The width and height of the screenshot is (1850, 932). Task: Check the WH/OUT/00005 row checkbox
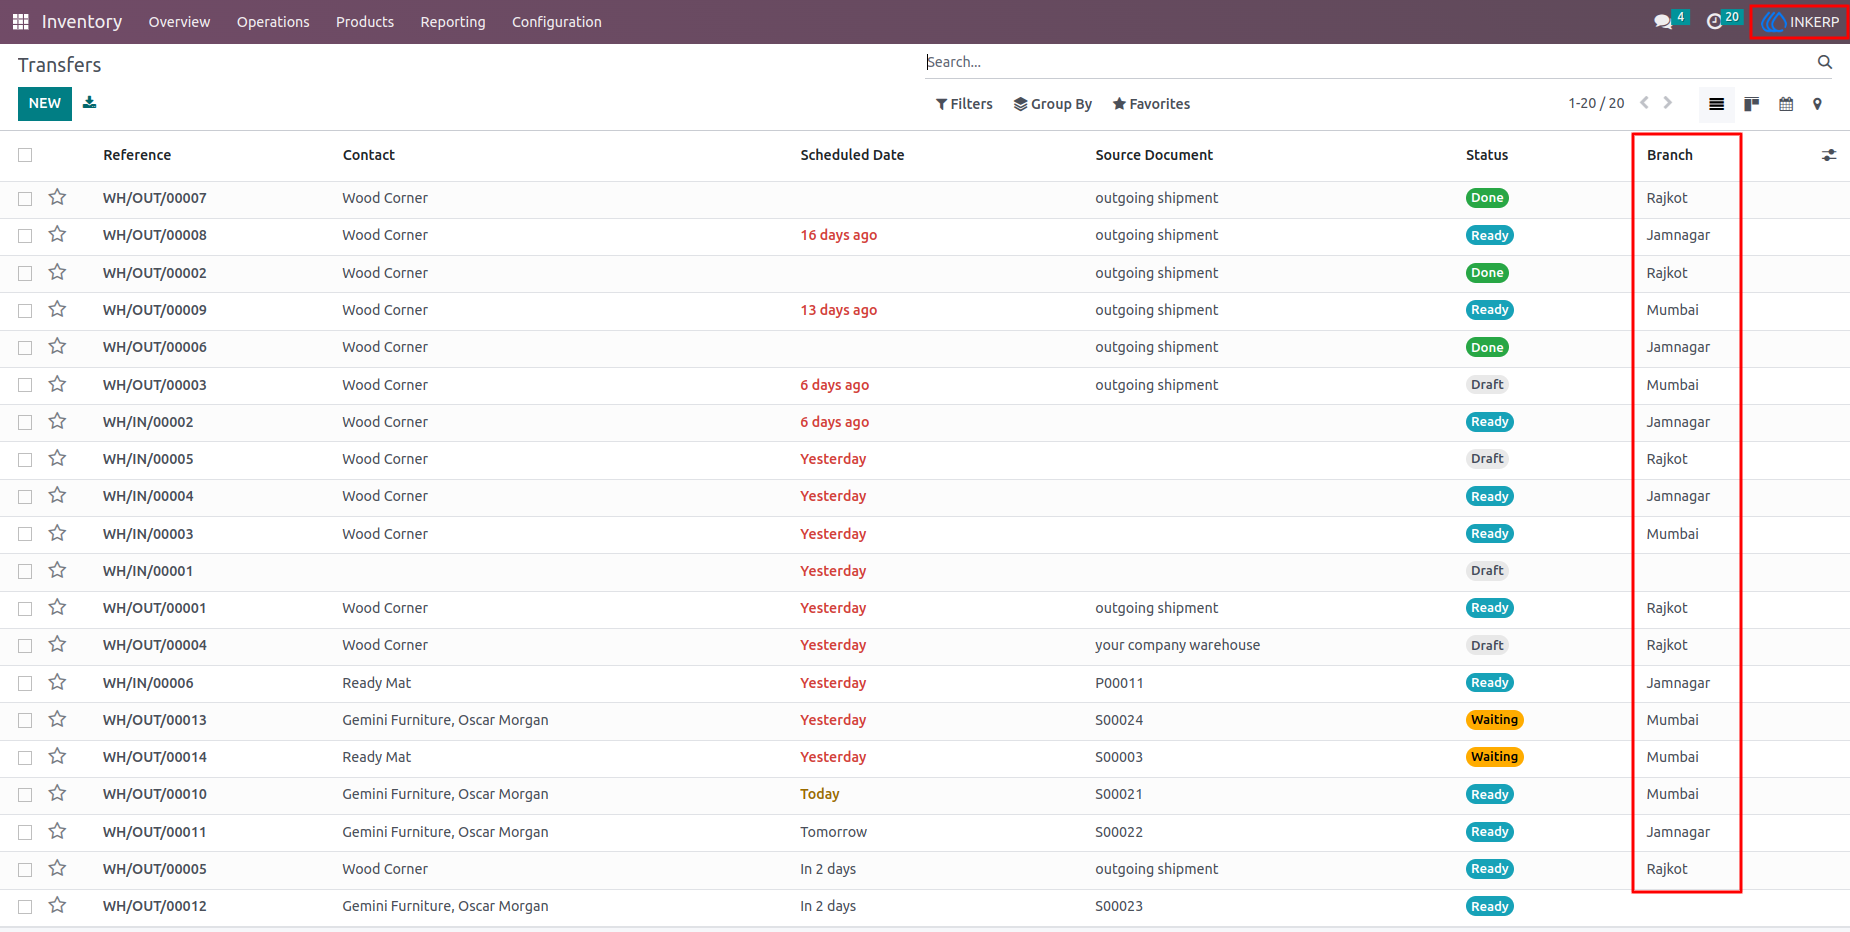[x=25, y=870]
